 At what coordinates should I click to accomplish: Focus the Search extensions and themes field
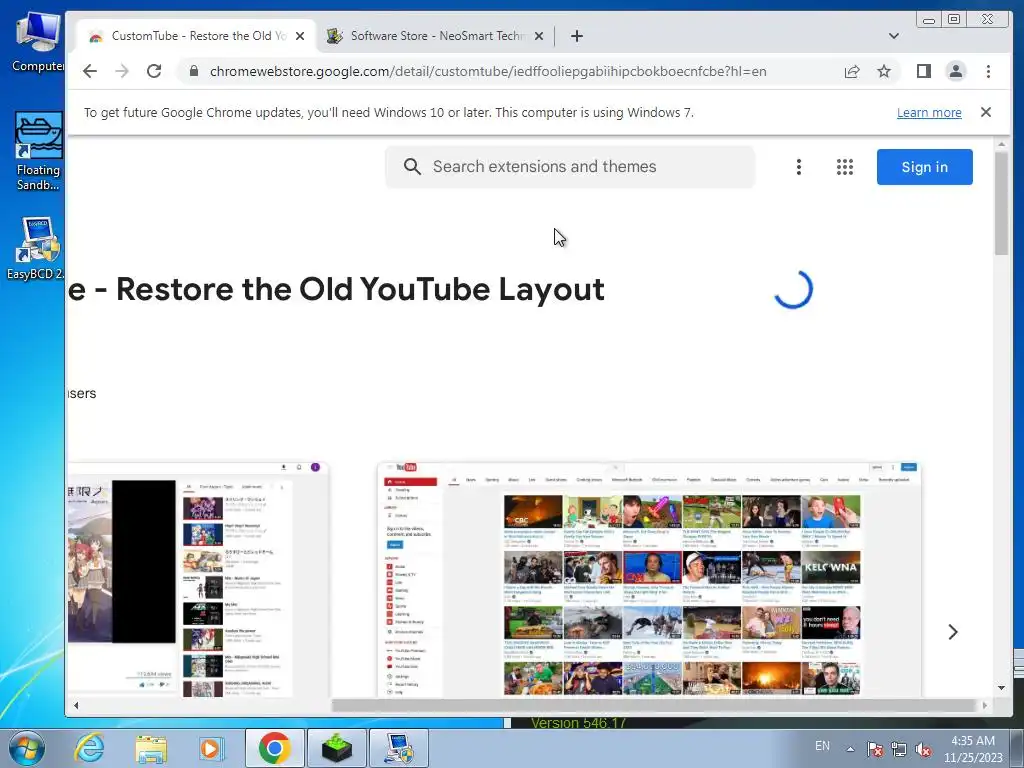[569, 167]
